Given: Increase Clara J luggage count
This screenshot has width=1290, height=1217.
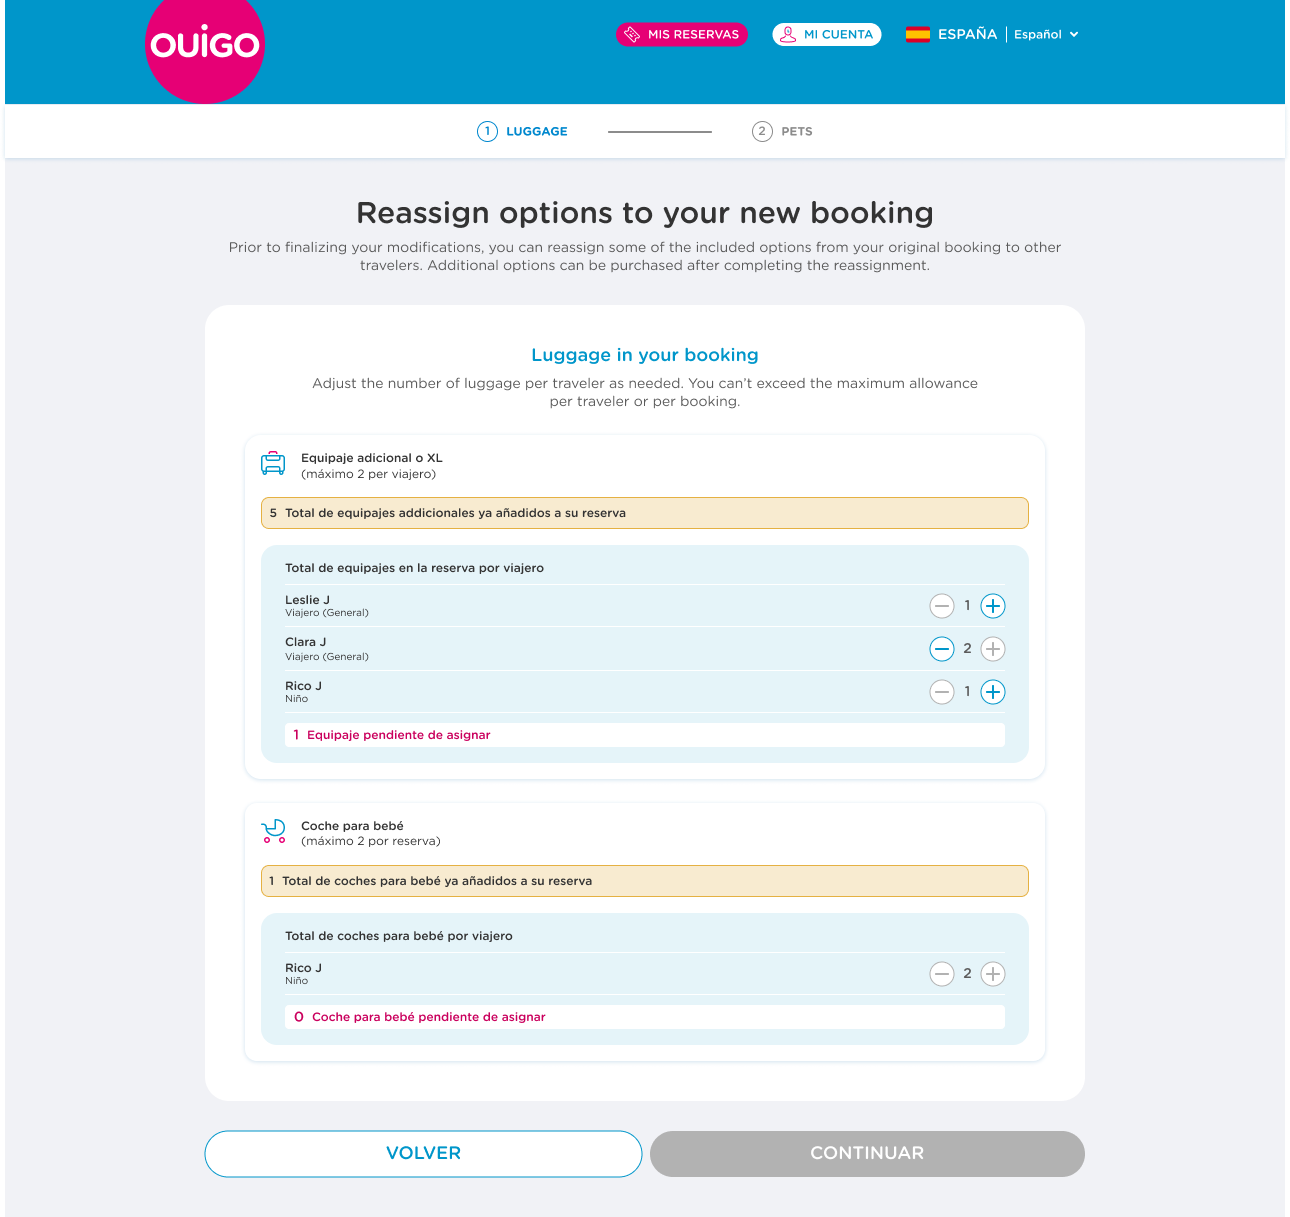Looking at the screenshot, I should (x=993, y=649).
